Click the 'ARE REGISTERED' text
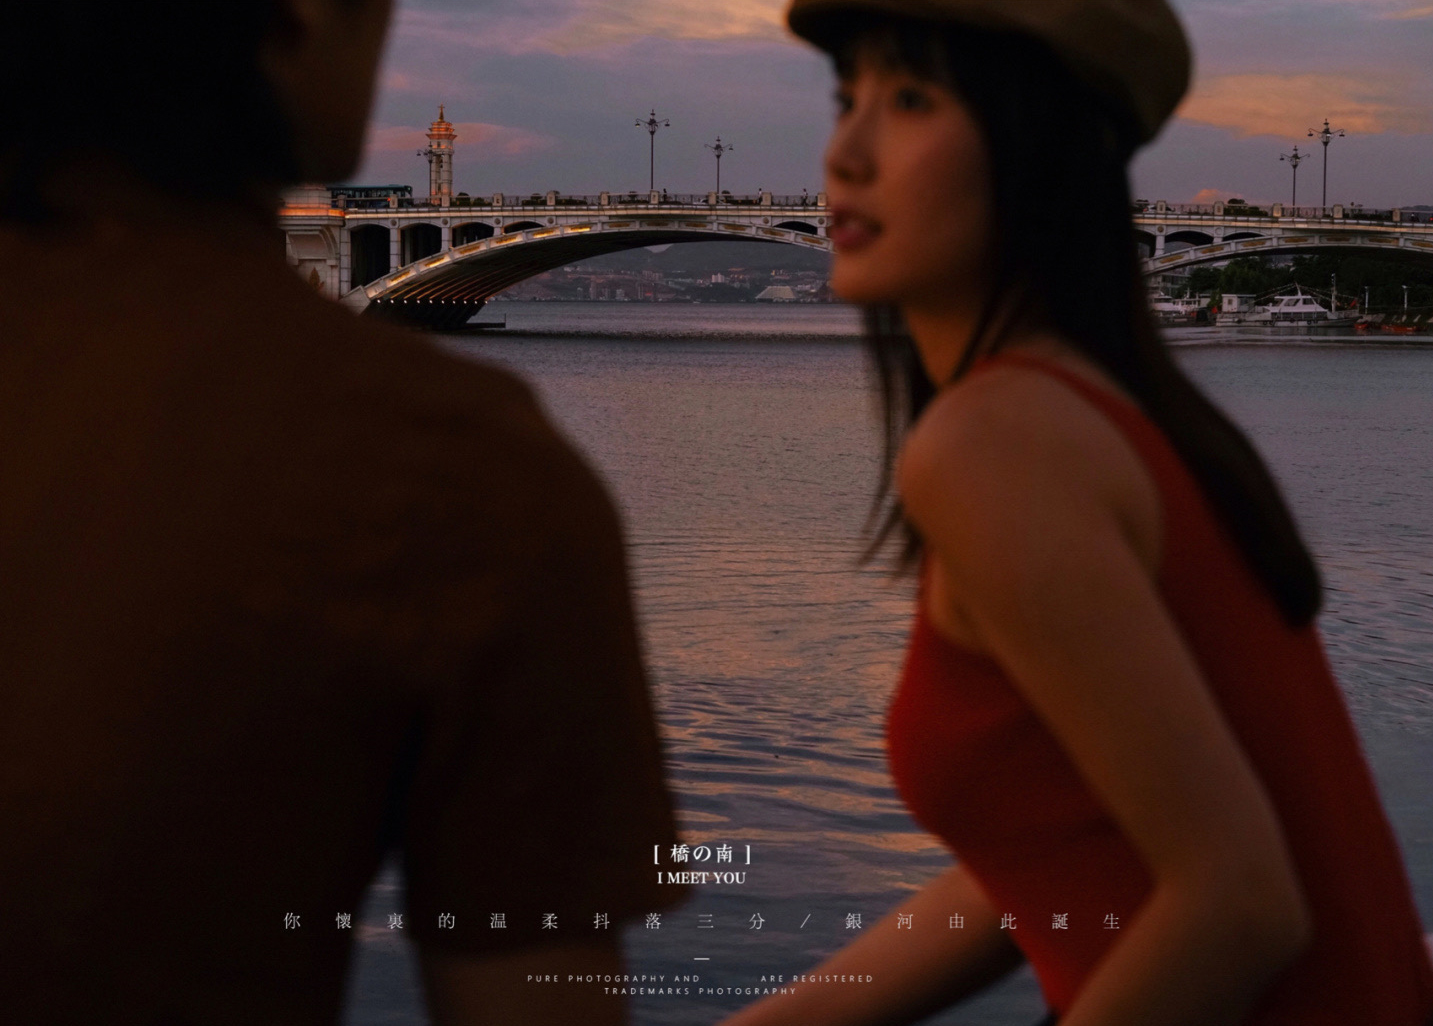 pos(816,979)
